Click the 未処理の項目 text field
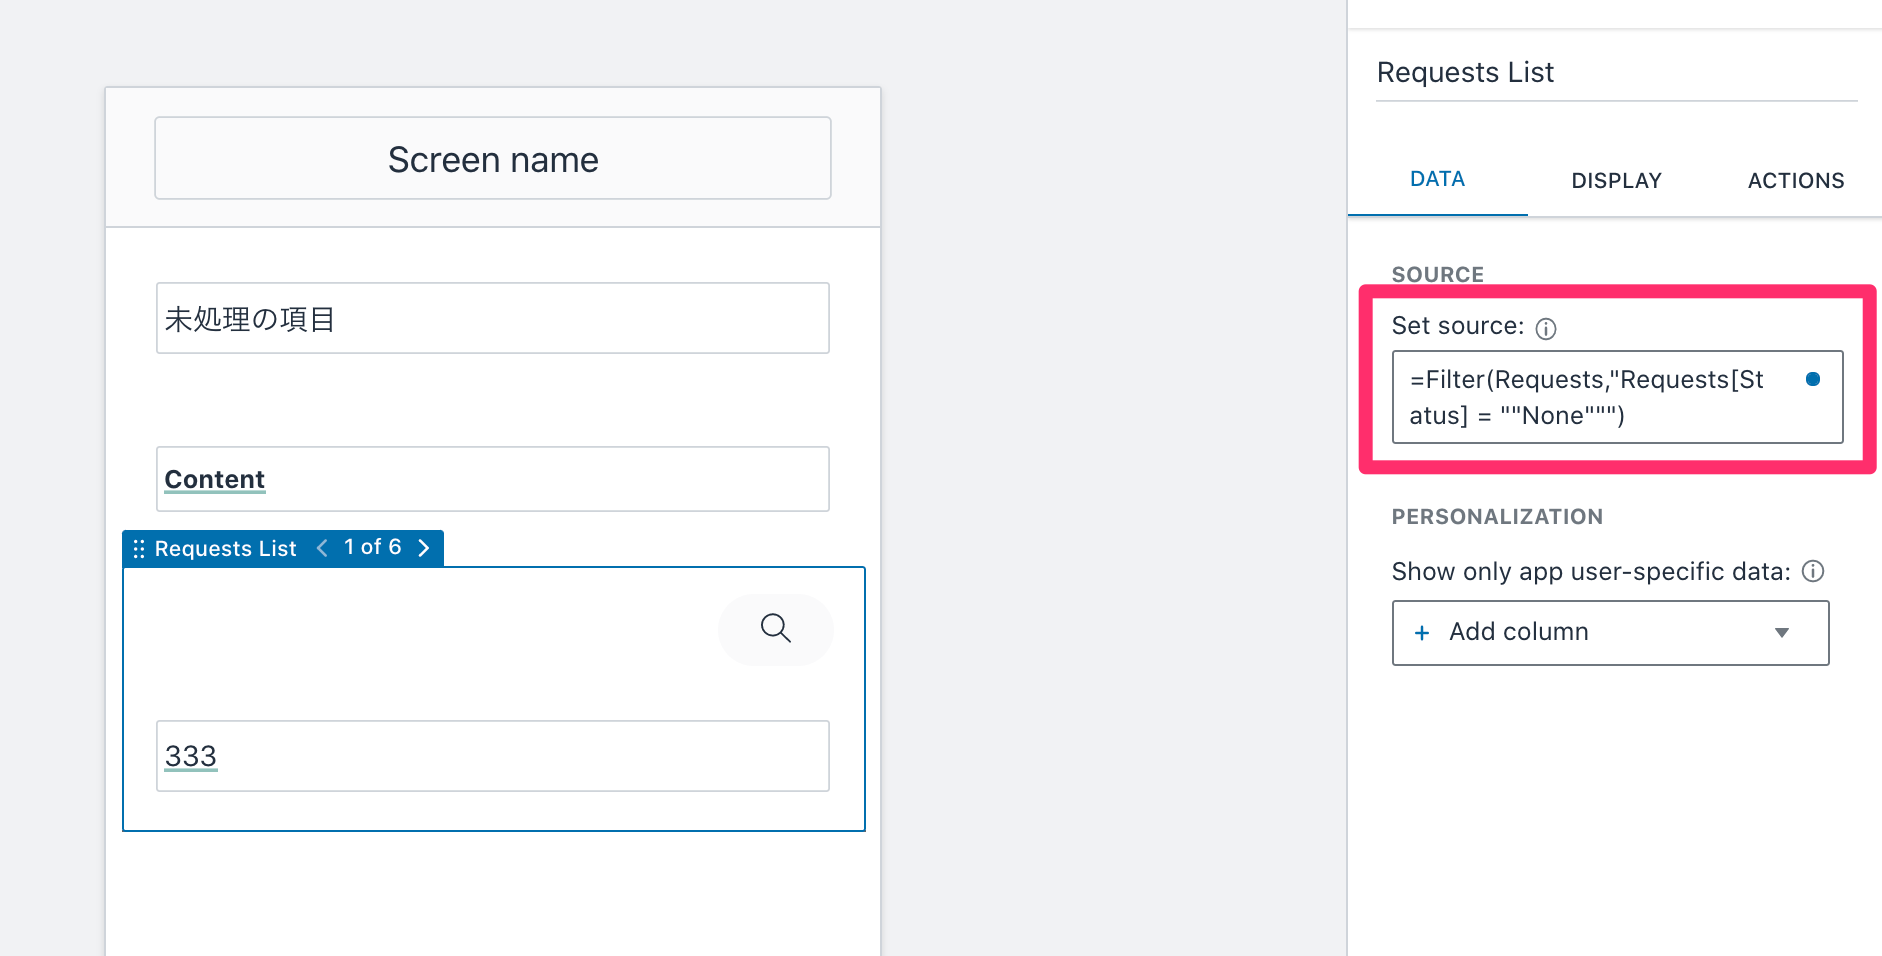1882x956 pixels. [x=492, y=318]
